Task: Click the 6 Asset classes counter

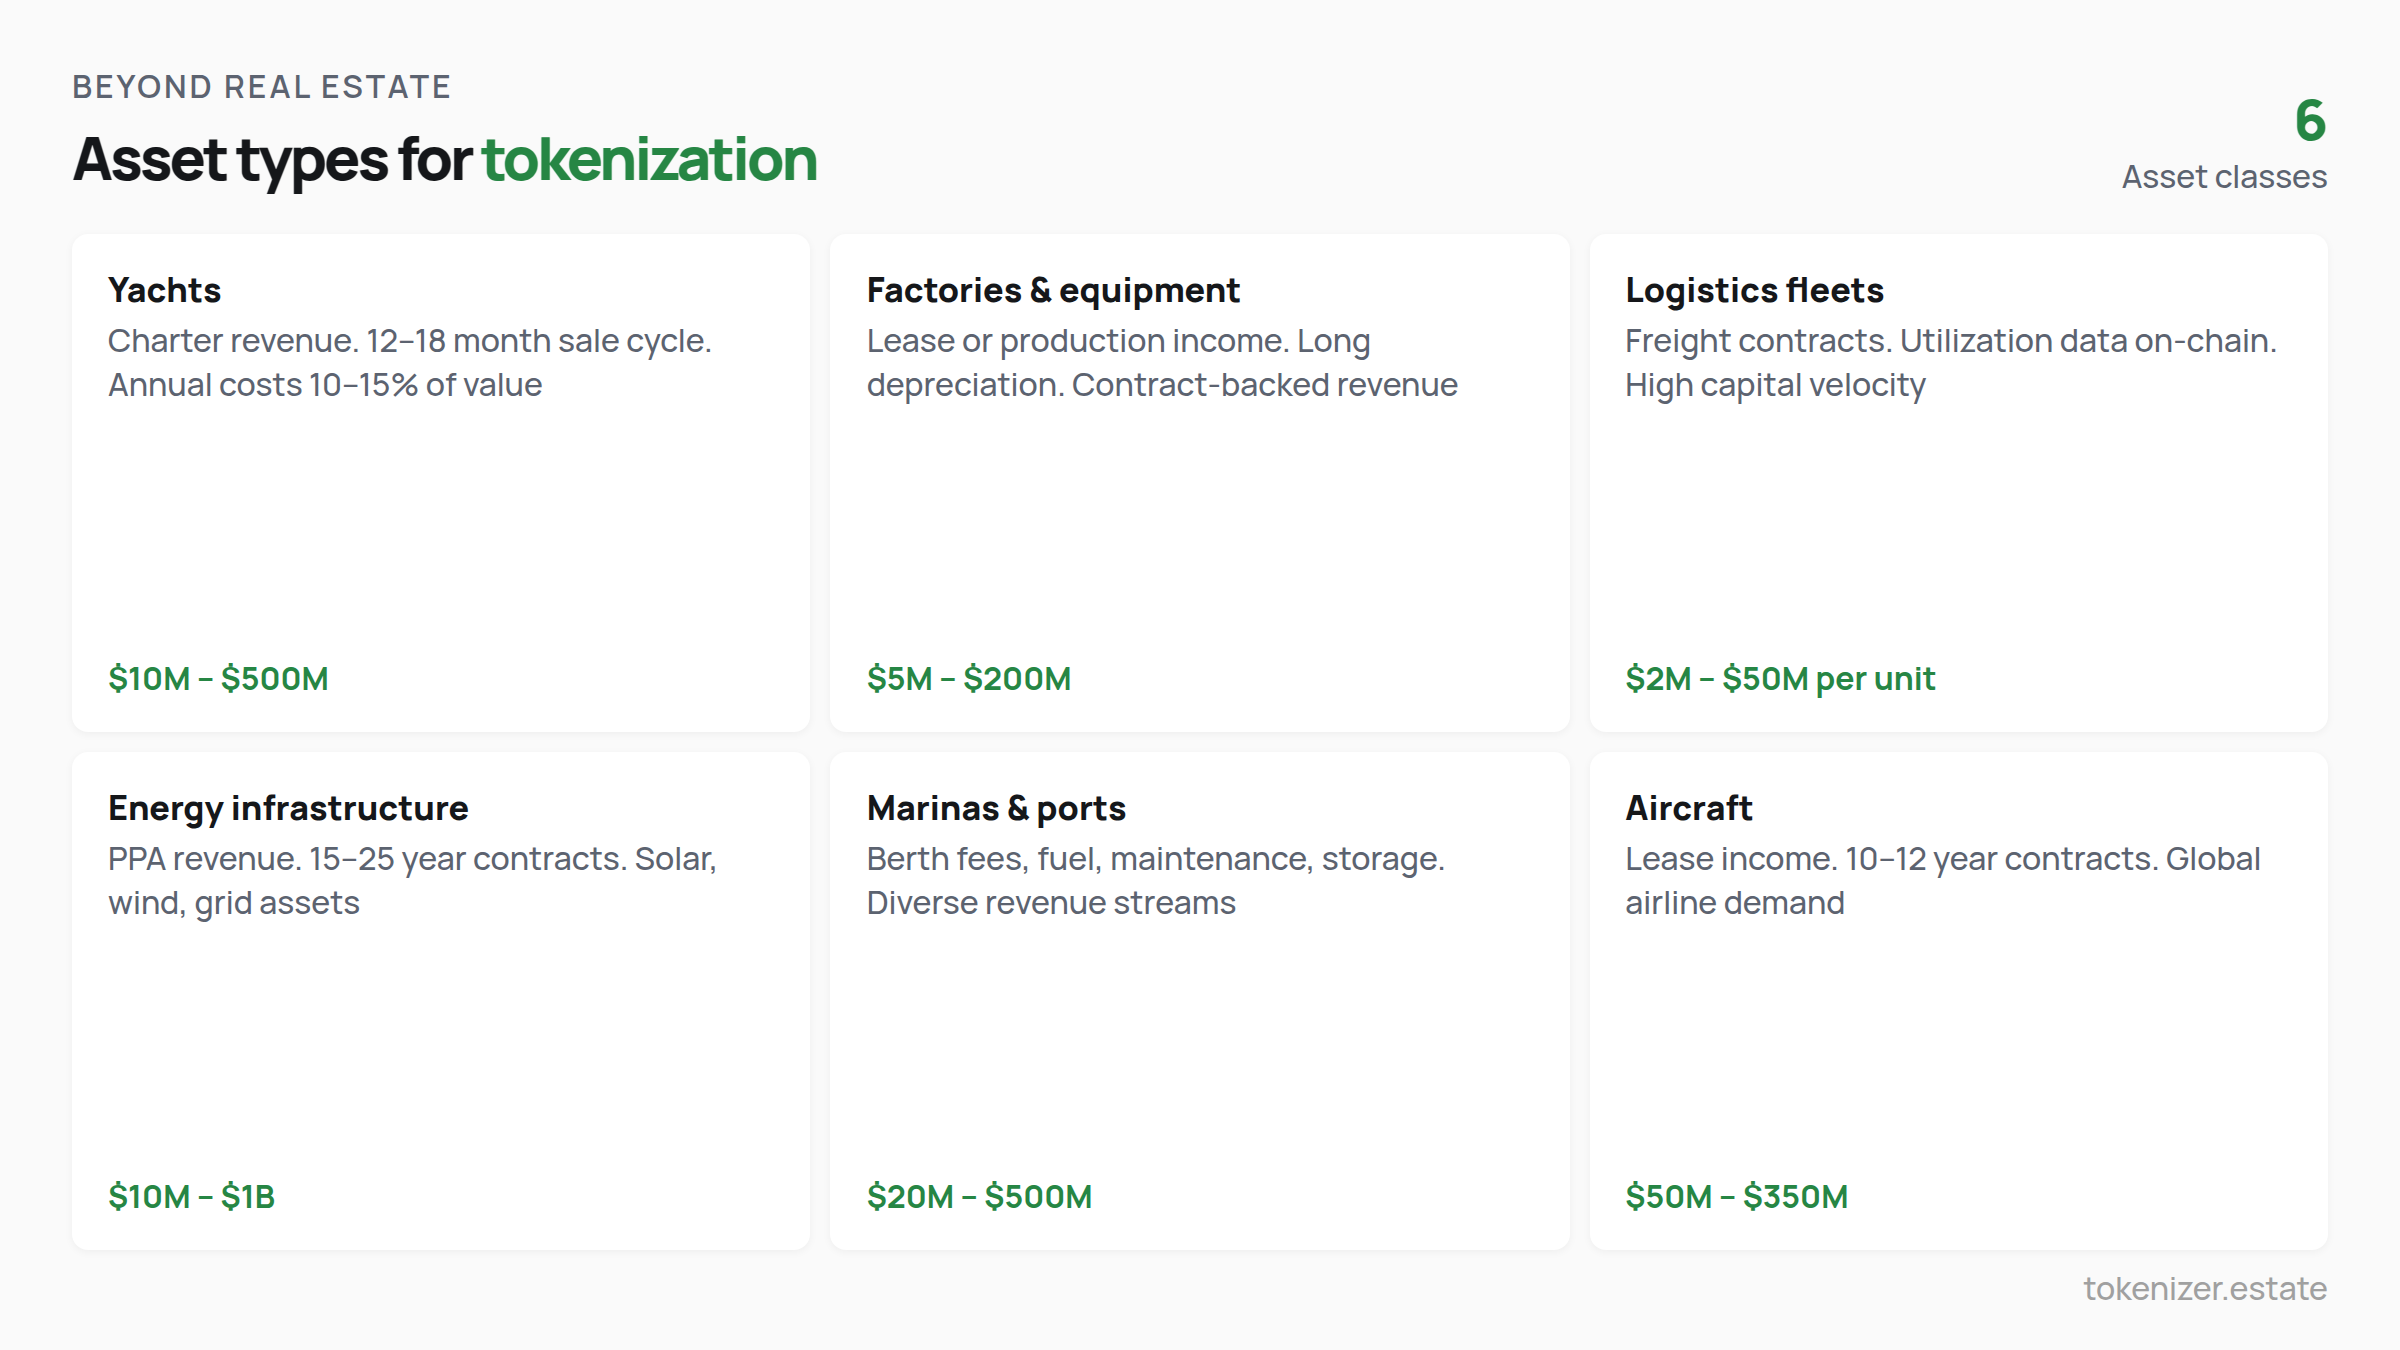Action: pyautogui.click(x=2223, y=150)
